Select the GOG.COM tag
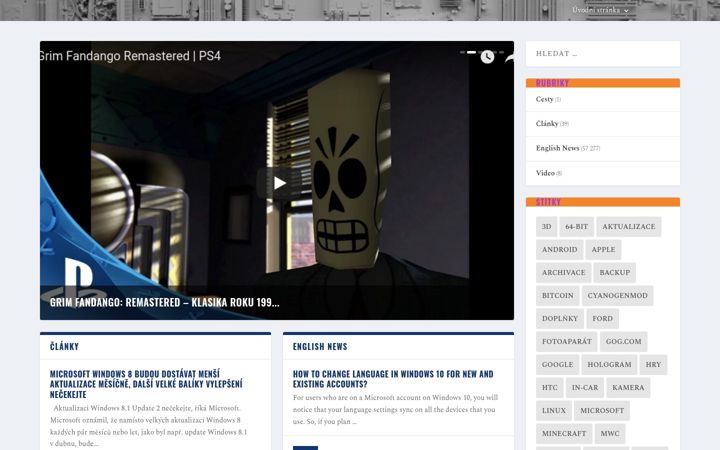Viewport: 720px width, 450px height. (x=623, y=341)
